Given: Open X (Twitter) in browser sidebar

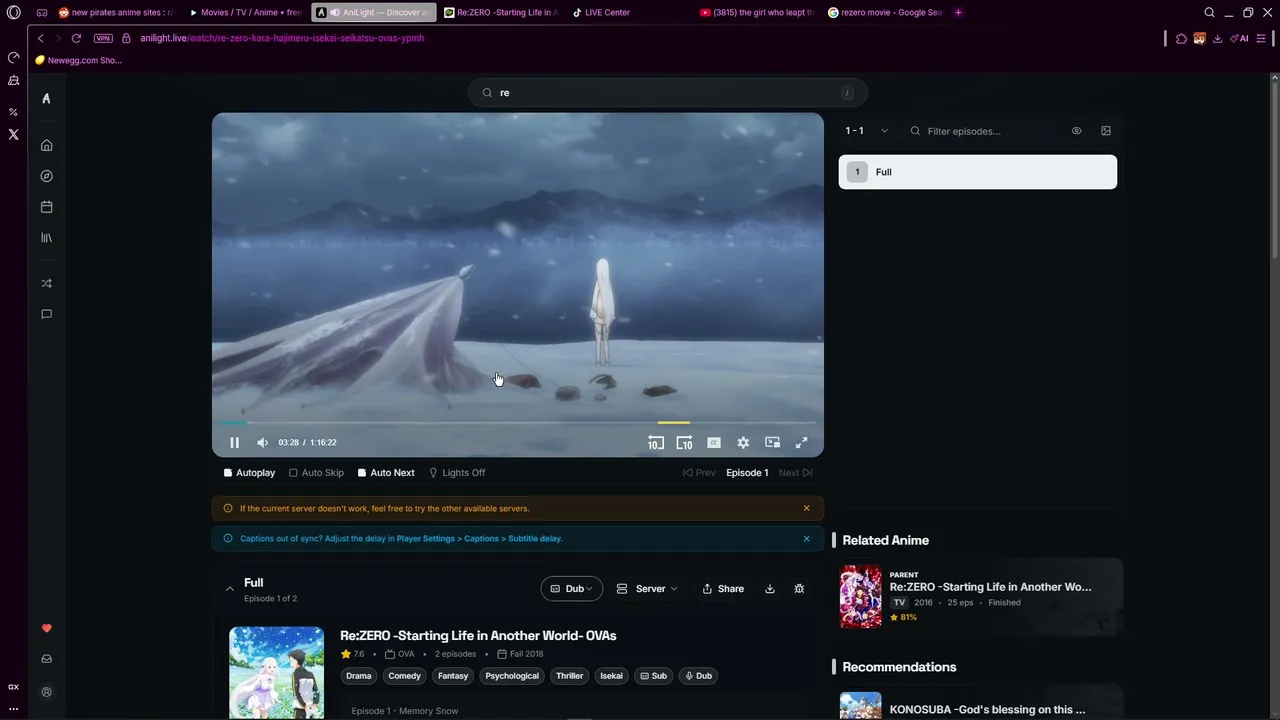Looking at the screenshot, I should click(x=13, y=134).
